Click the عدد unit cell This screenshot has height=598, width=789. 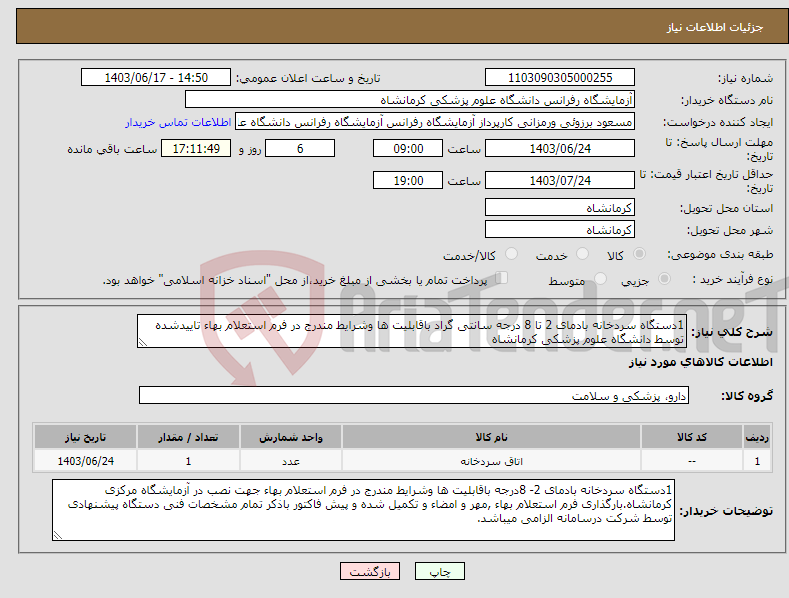click(x=291, y=461)
